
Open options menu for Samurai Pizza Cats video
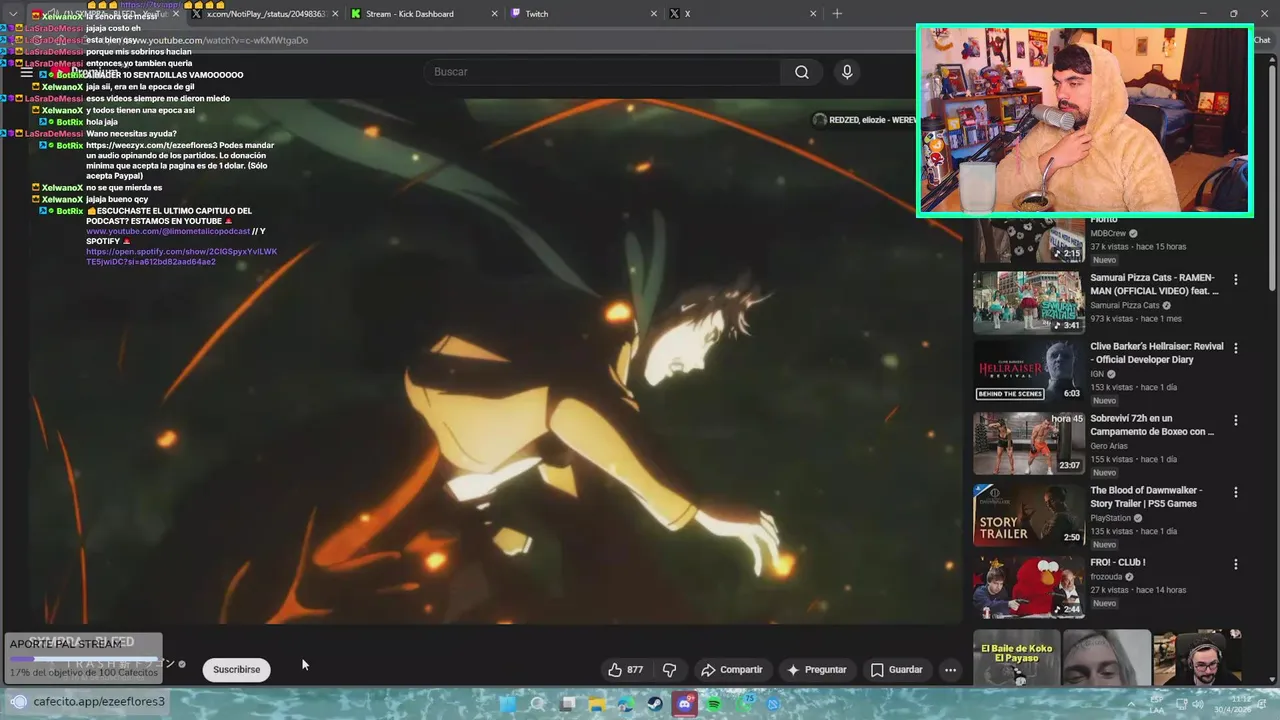1236,280
